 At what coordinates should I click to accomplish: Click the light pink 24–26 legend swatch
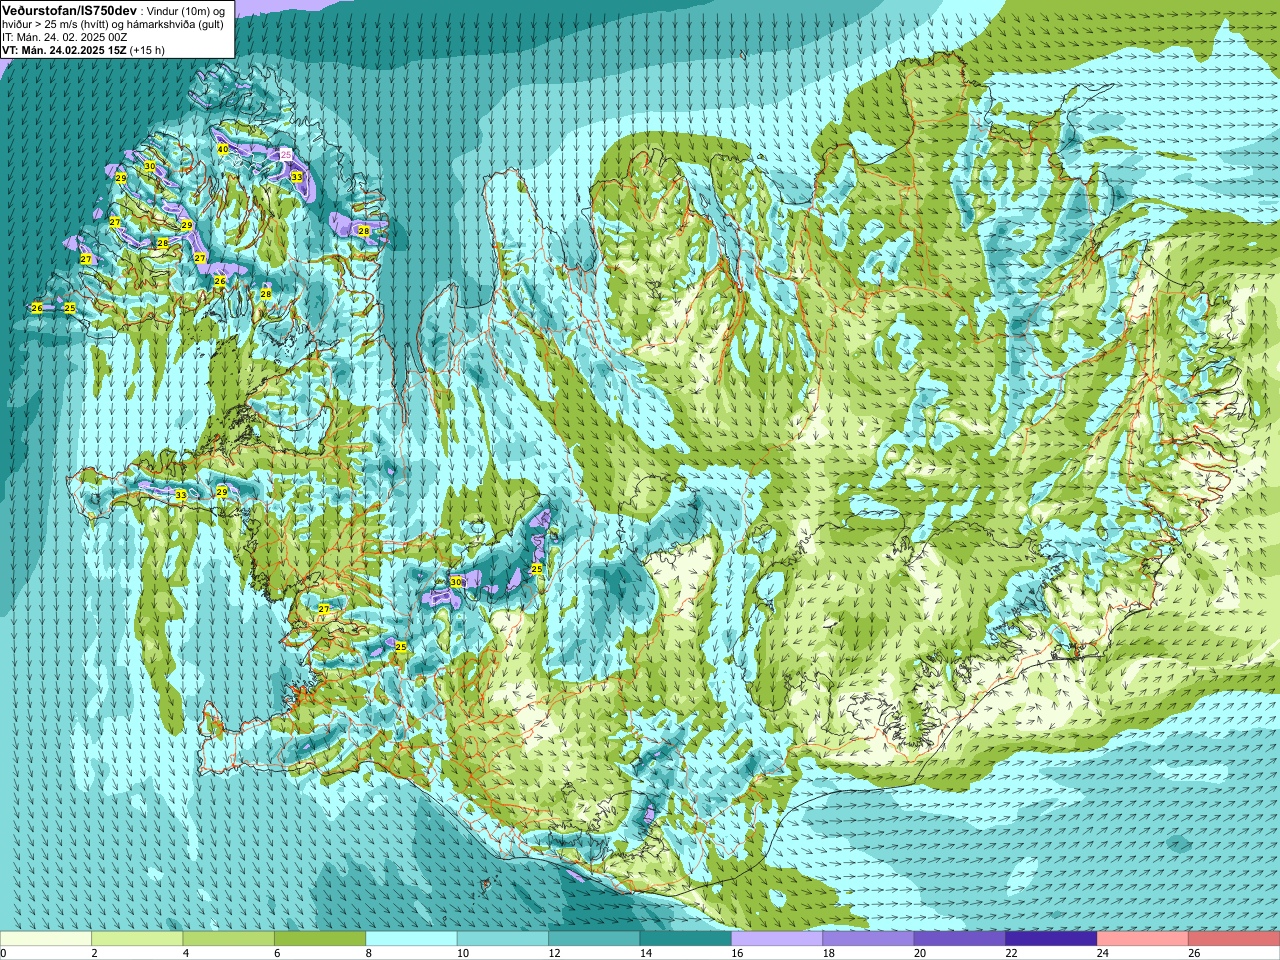1143,938
